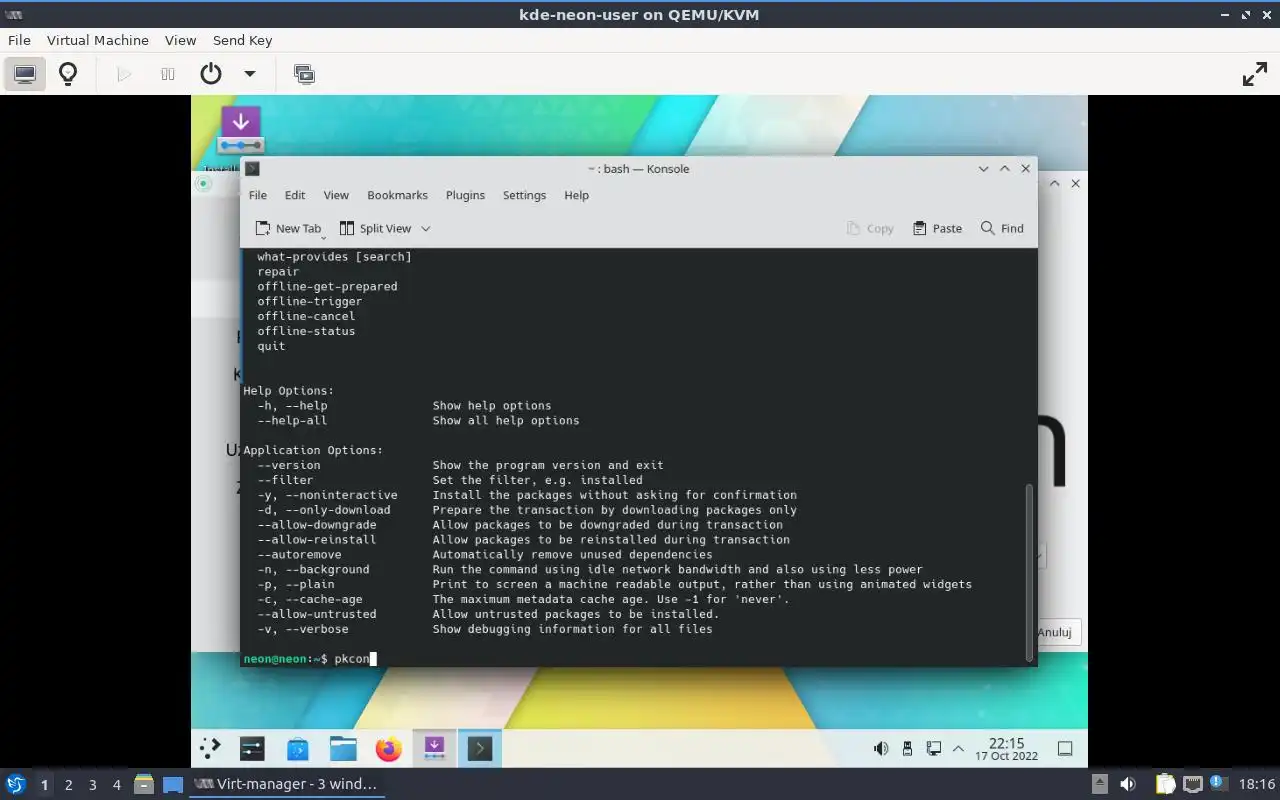
Task: Click the Virt-manager taskbar entry
Action: click(287, 784)
